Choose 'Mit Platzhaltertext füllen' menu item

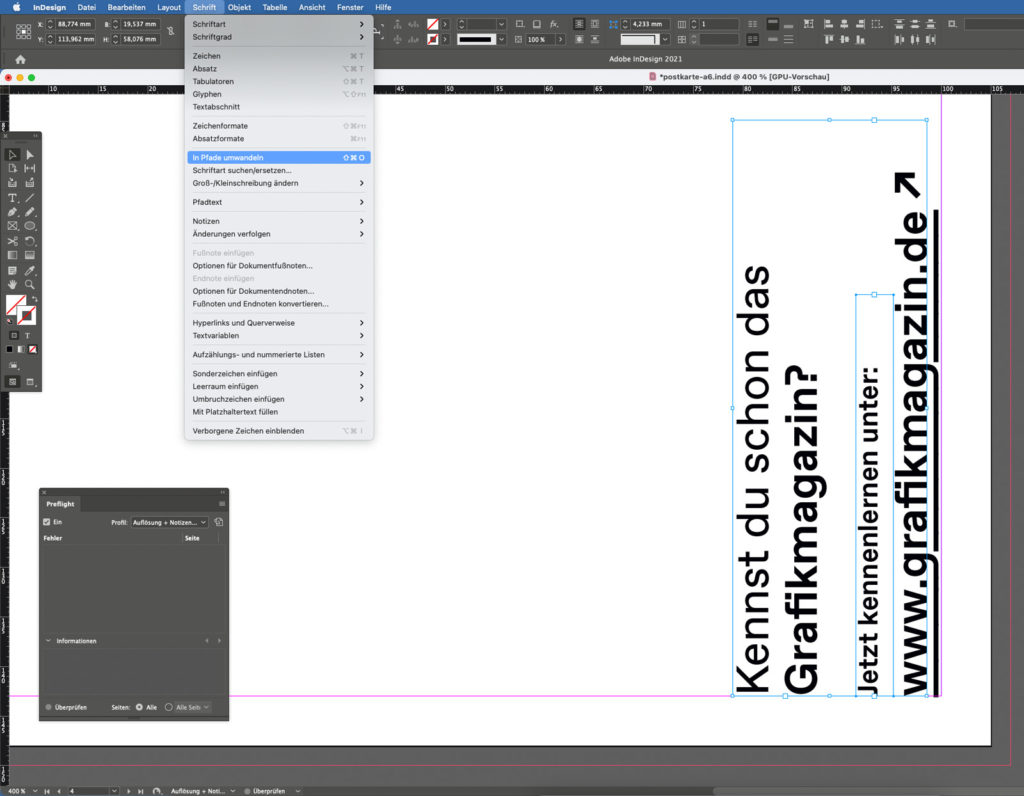(x=278, y=412)
